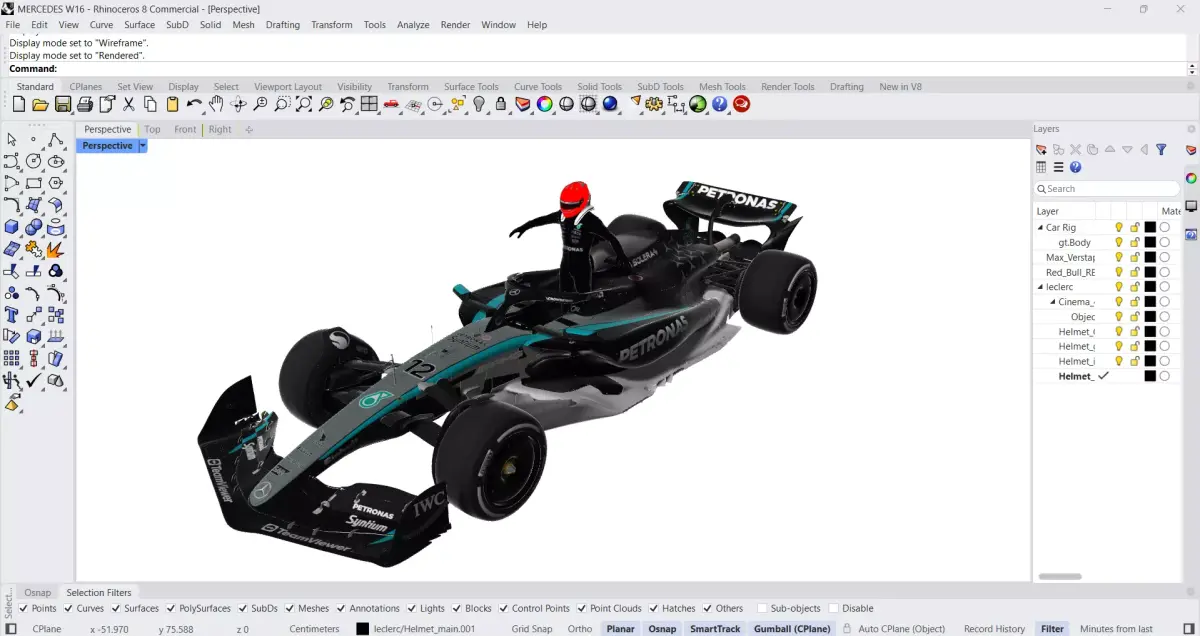
Task: Switch to the Top viewport tab
Action: [152, 129]
